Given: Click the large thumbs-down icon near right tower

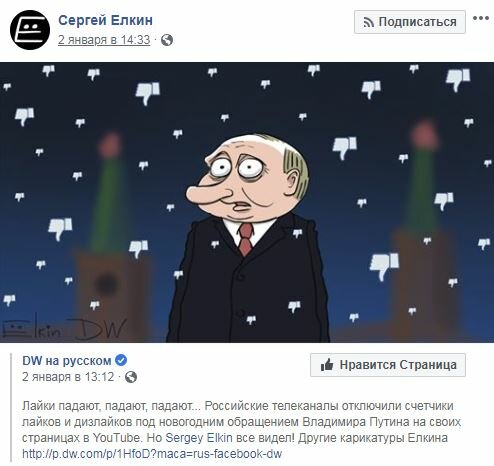Looking at the screenshot, I should (x=384, y=266).
